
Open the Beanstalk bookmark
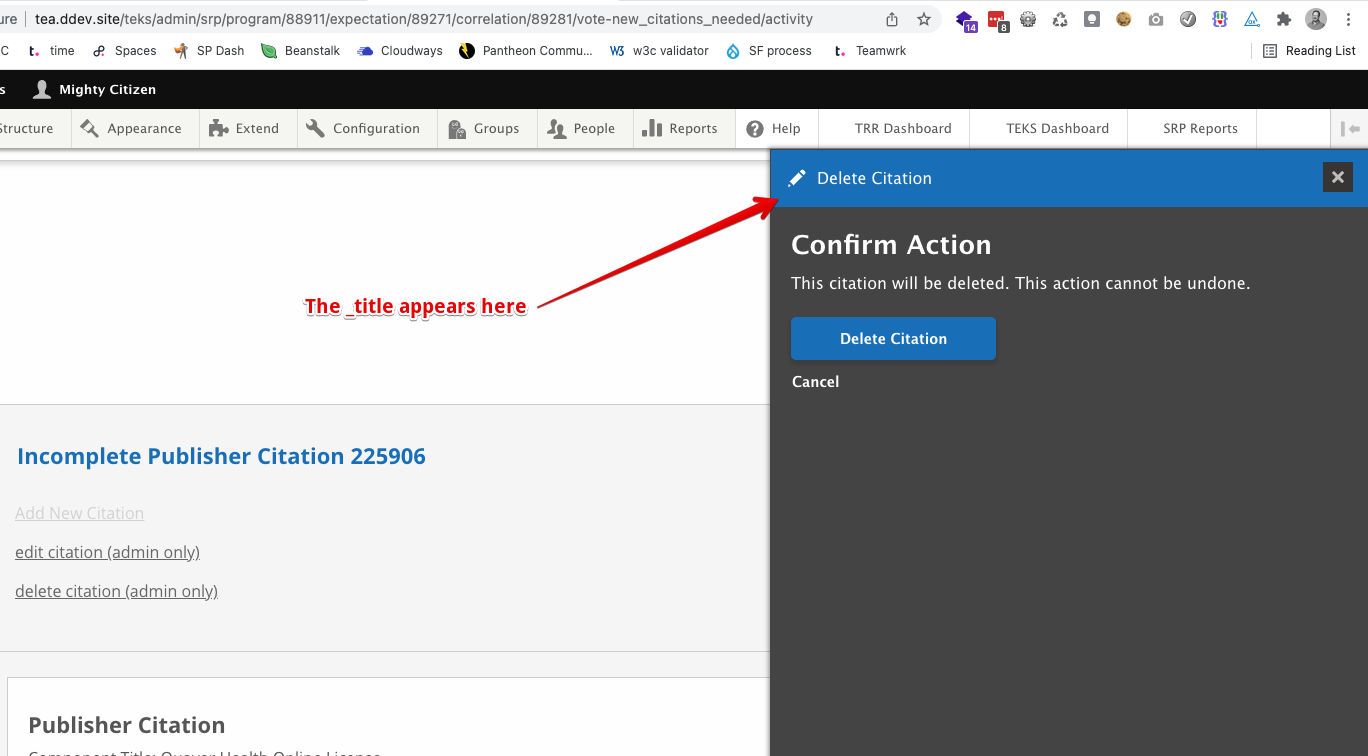point(300,51)
